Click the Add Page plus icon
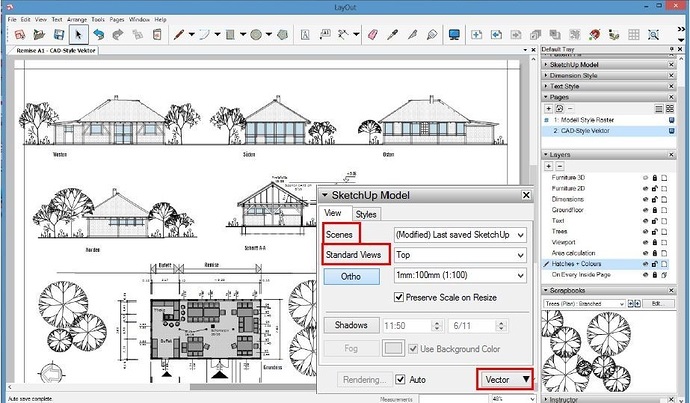The image size is (690, 403). coord(548,109)
